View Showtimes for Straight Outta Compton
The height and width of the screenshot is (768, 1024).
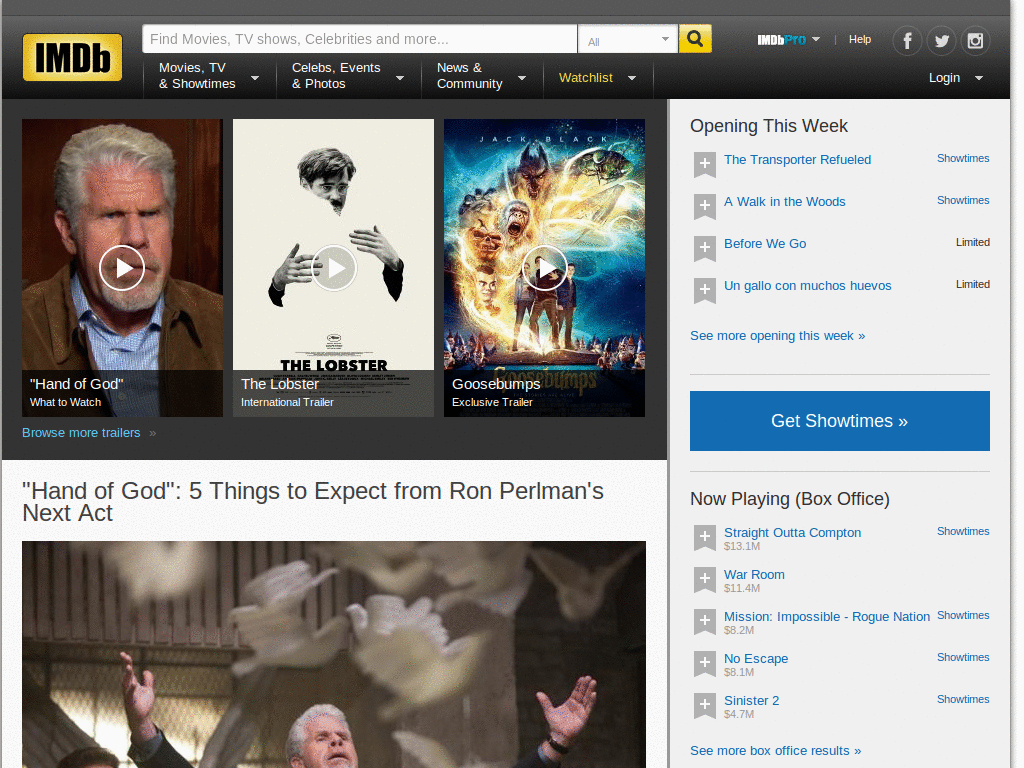coord(963,531)
